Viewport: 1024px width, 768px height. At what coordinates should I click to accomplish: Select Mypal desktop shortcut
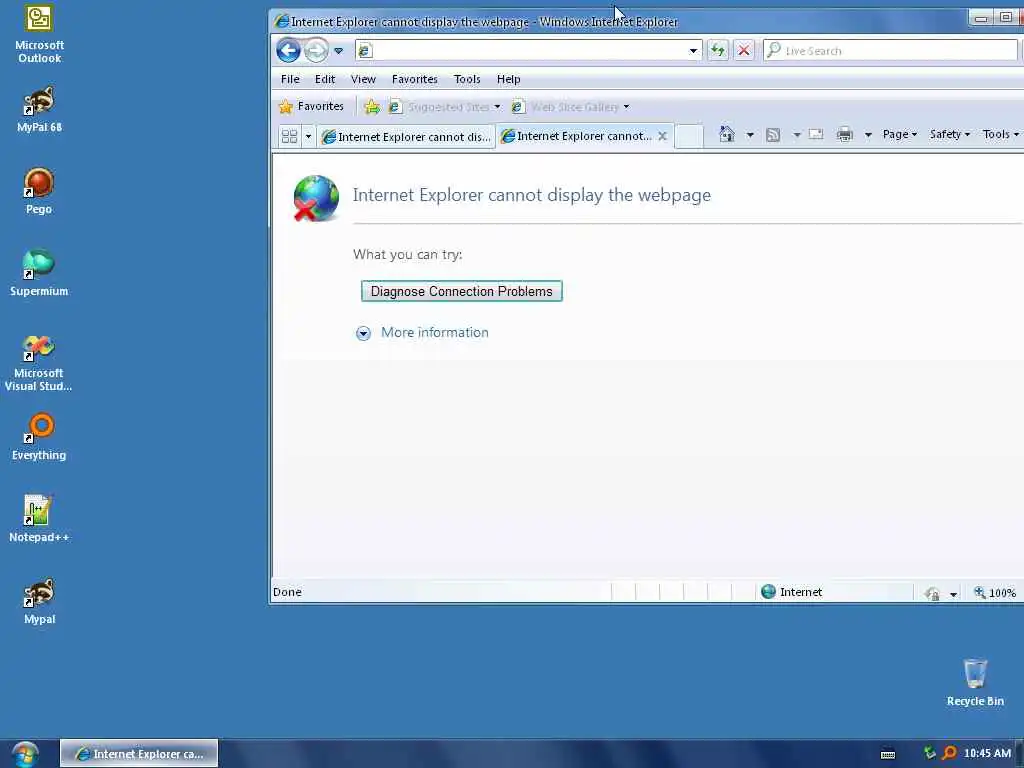click(39, 601)
